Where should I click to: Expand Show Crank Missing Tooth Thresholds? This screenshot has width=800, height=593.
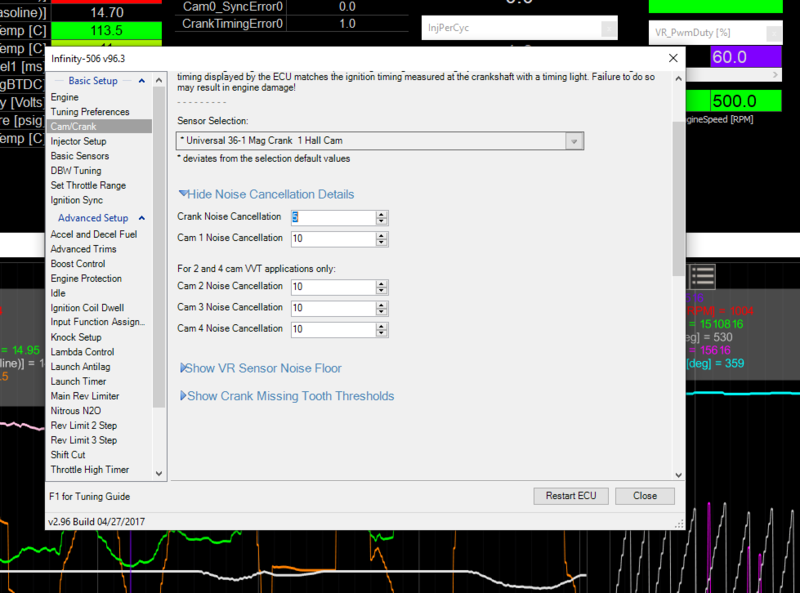(286, 396)
